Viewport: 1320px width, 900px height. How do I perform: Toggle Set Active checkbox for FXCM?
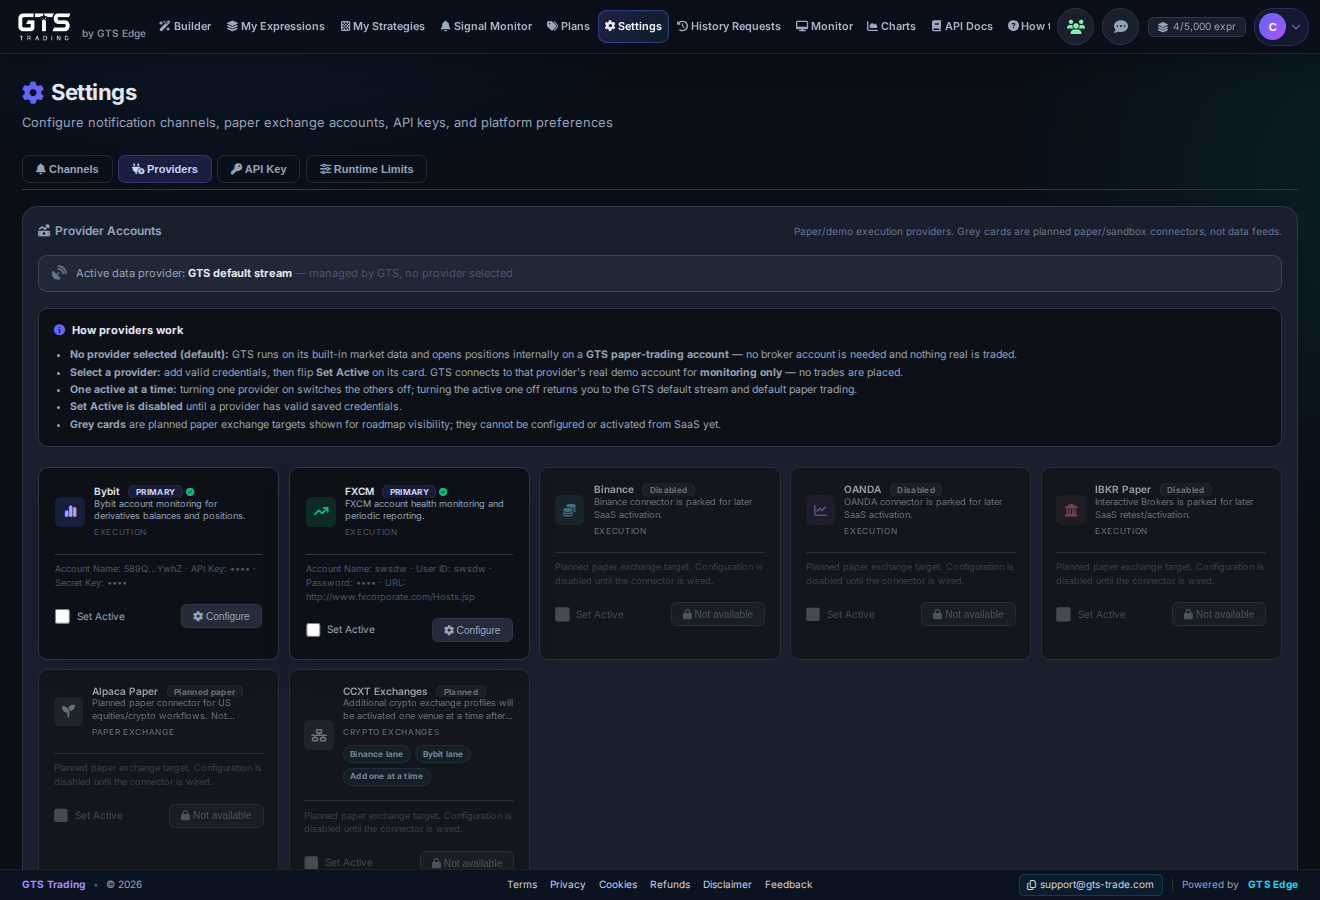click(x=313, y=630)
